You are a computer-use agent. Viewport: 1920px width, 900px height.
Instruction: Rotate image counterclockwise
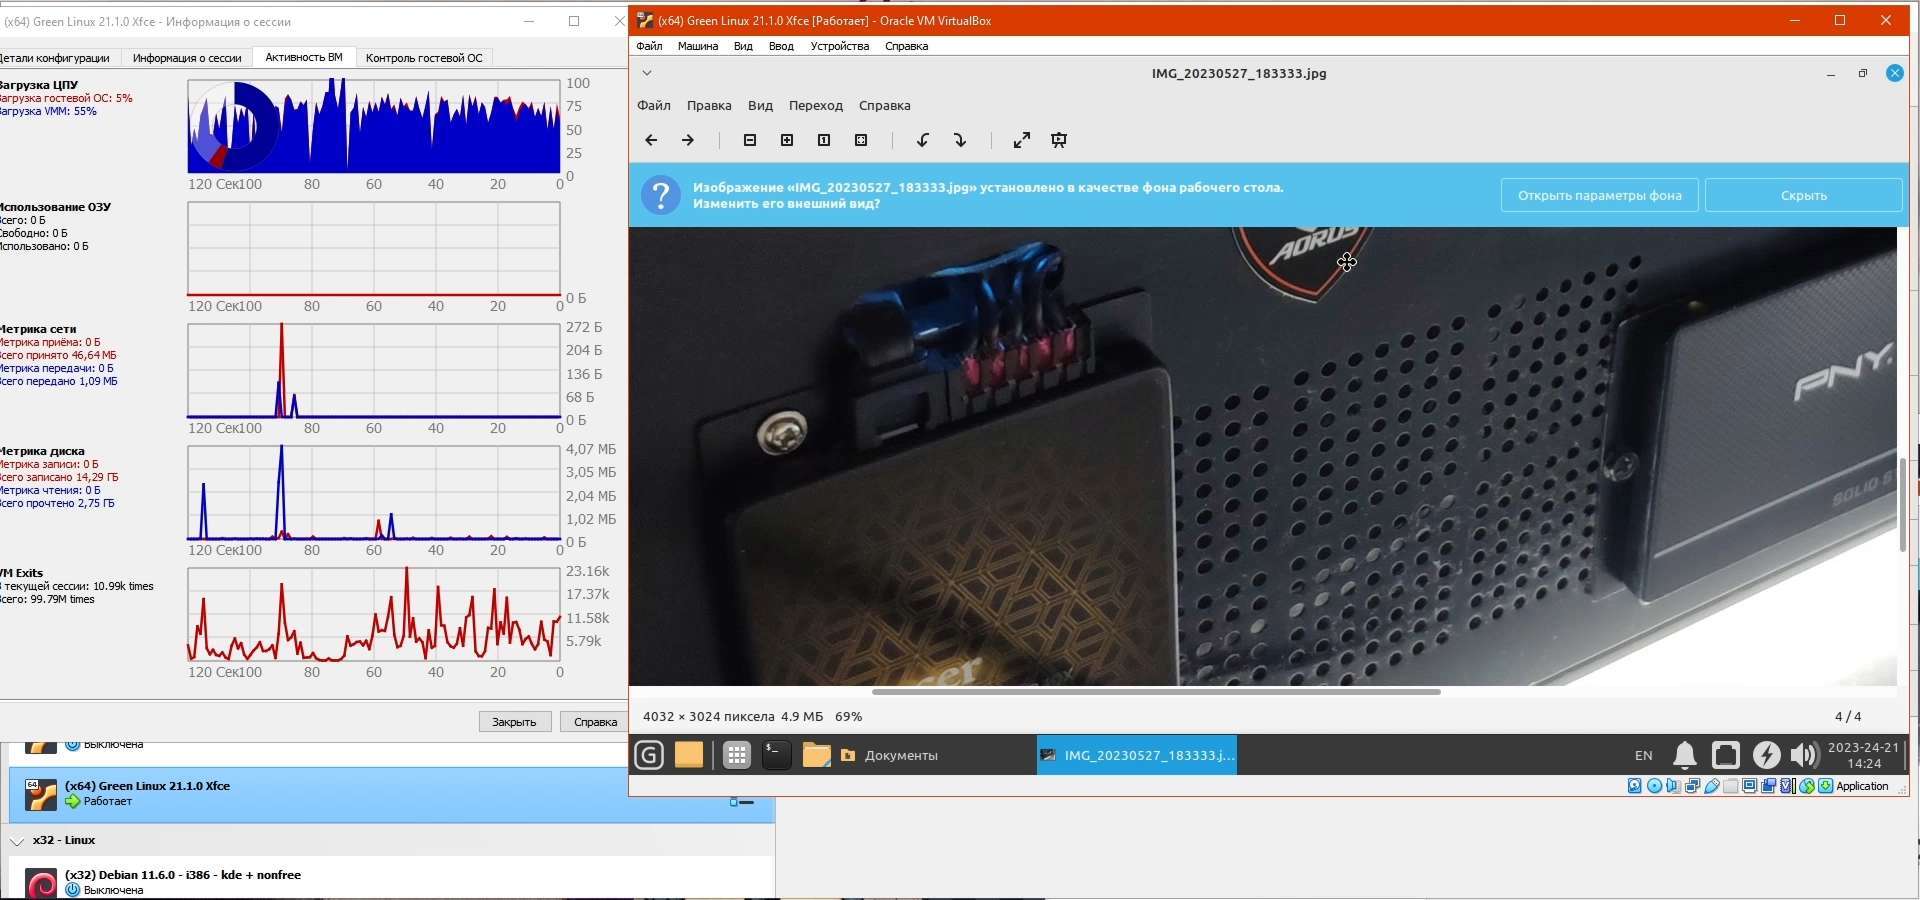(923, 141)
